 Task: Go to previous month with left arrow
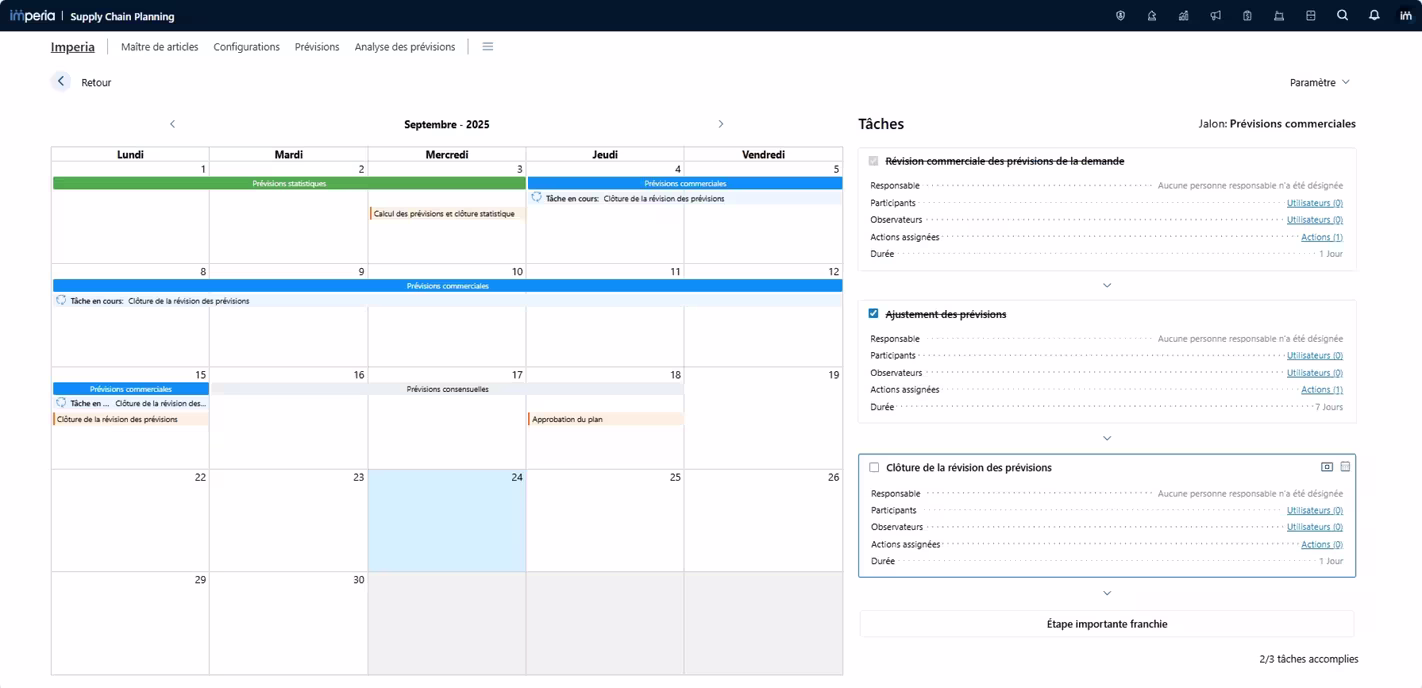pyautogui.click(x=172, y=124)
